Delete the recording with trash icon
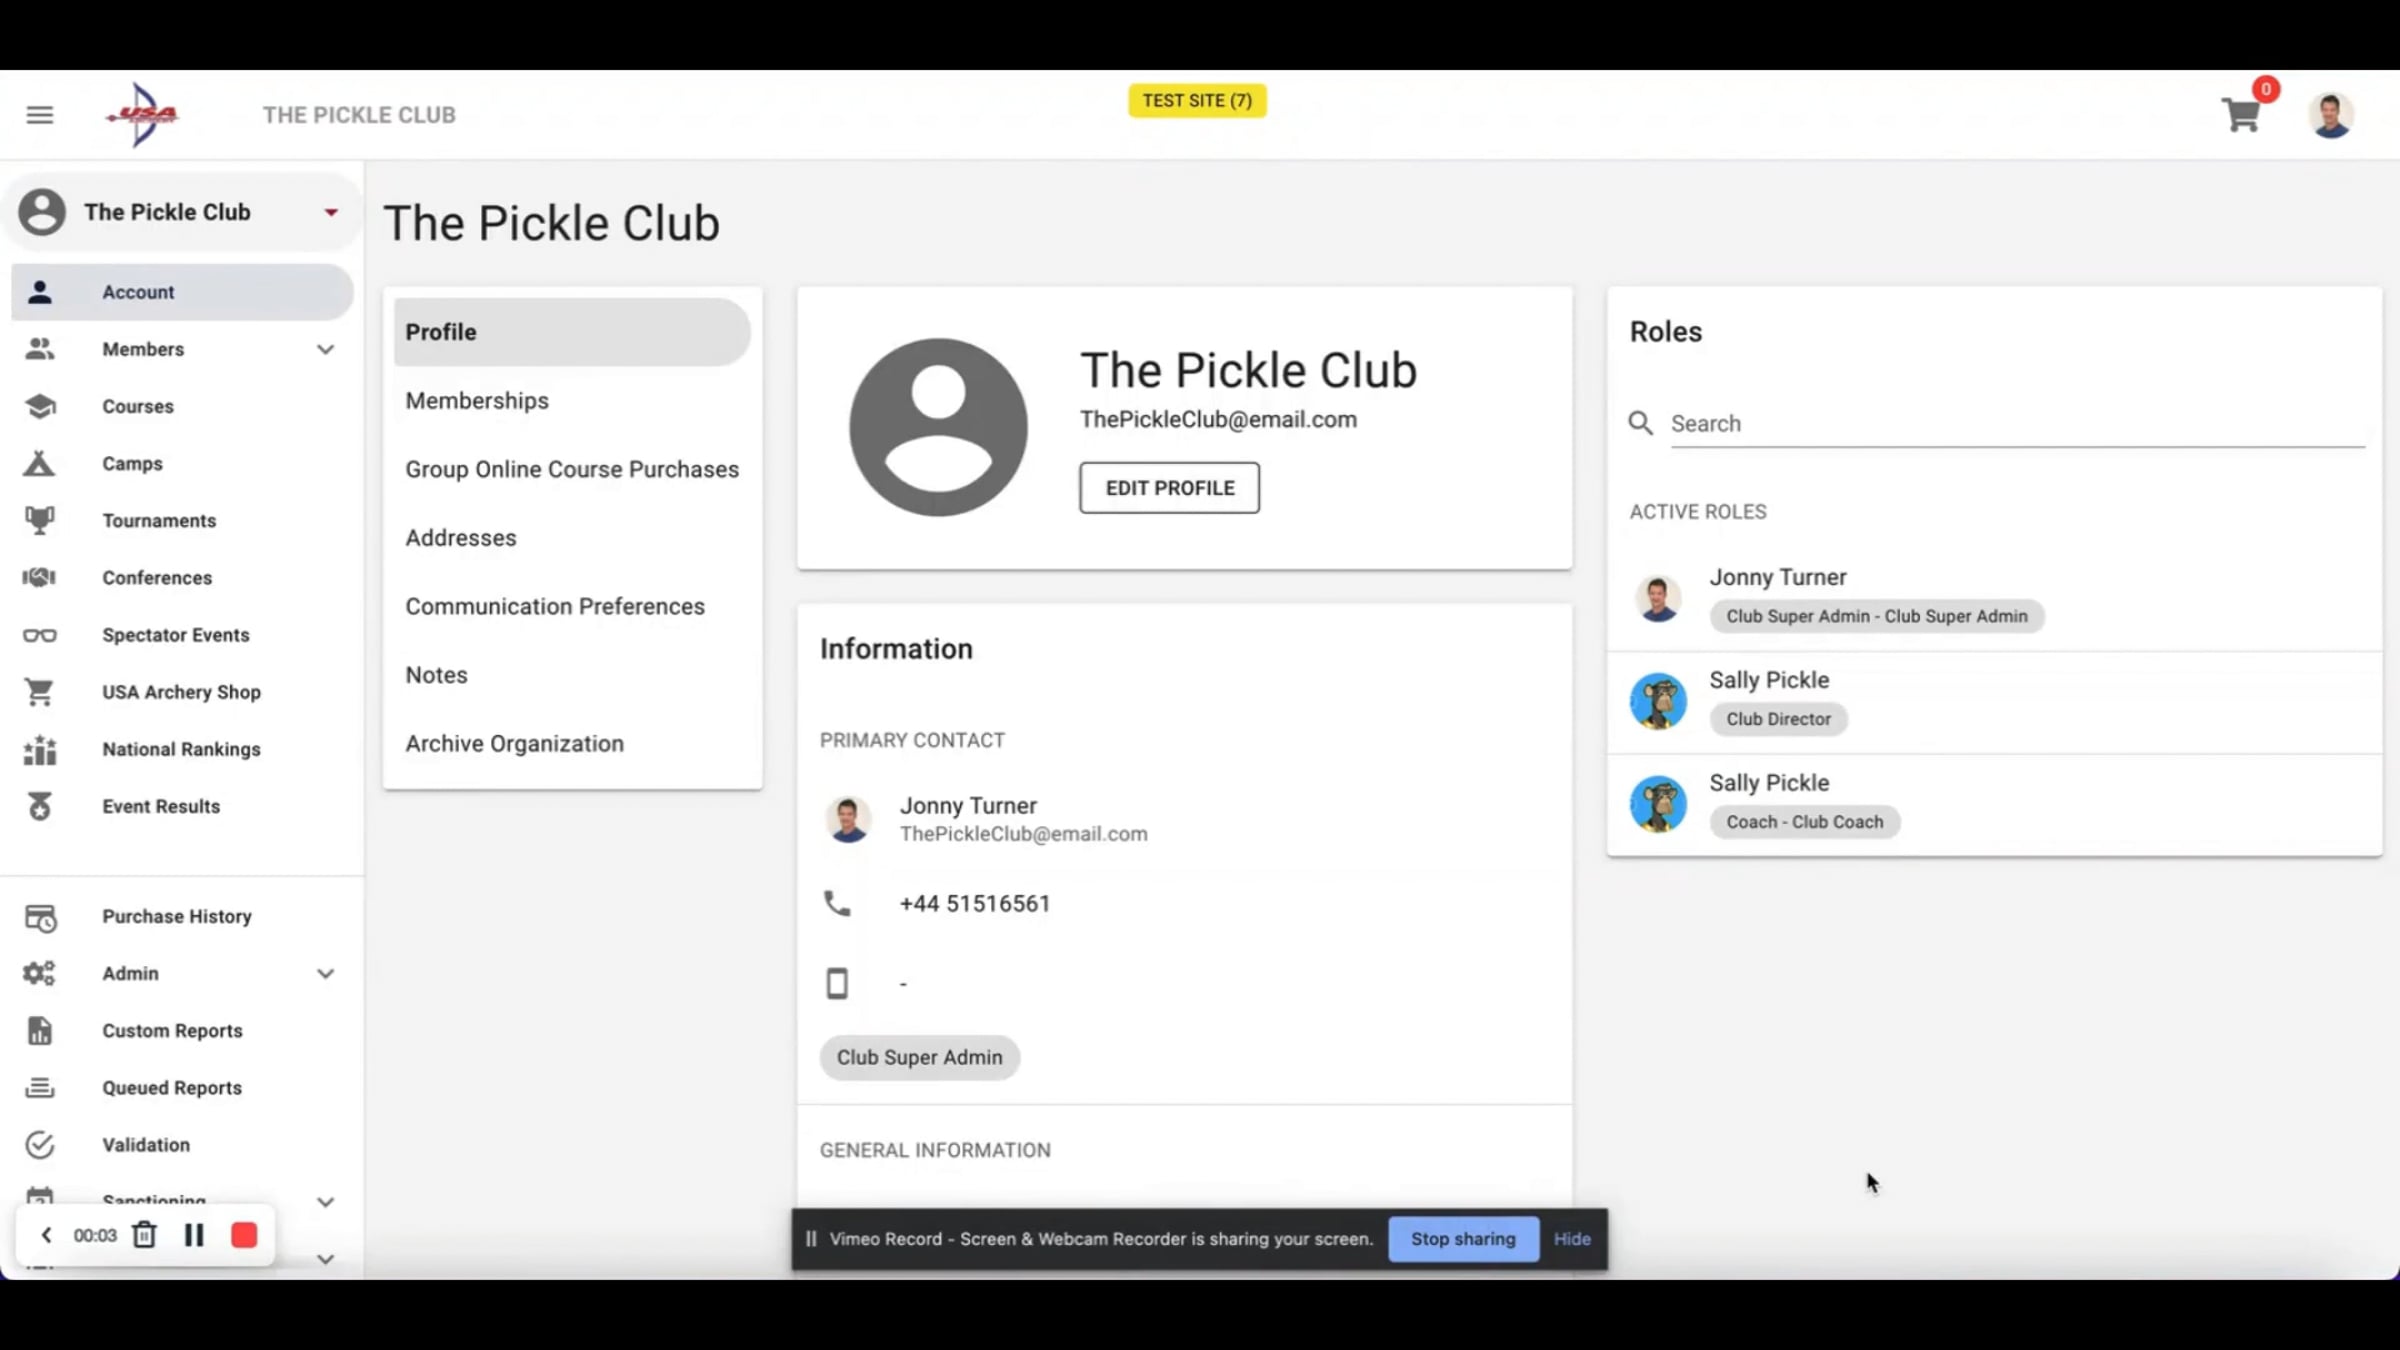 pos(144,1235)
